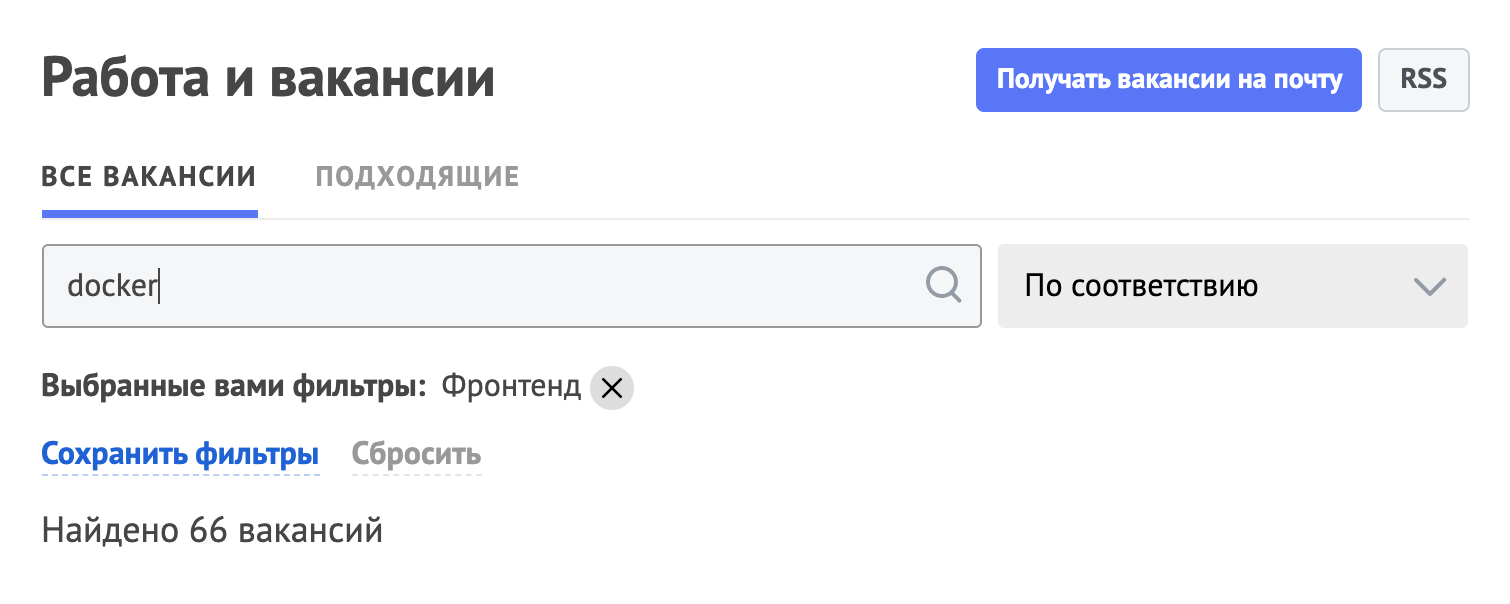
Task: Click empty space inside the search field
Action: click(540, 286)
